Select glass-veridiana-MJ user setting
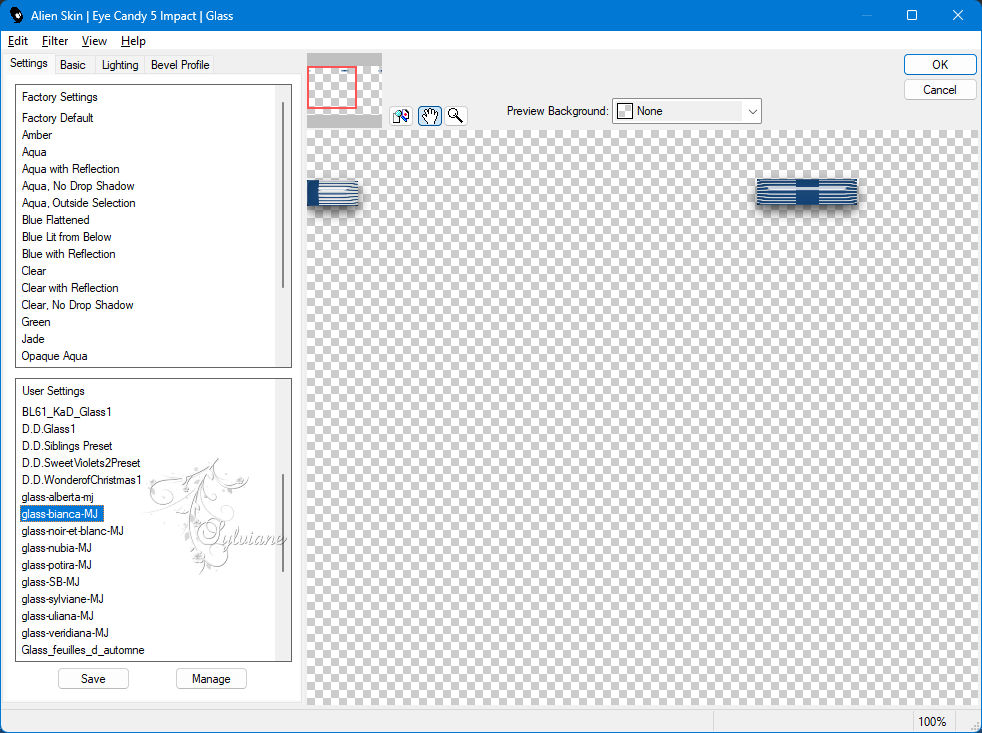This screenshot has height=733, width=982. click(x=65, y=633)
